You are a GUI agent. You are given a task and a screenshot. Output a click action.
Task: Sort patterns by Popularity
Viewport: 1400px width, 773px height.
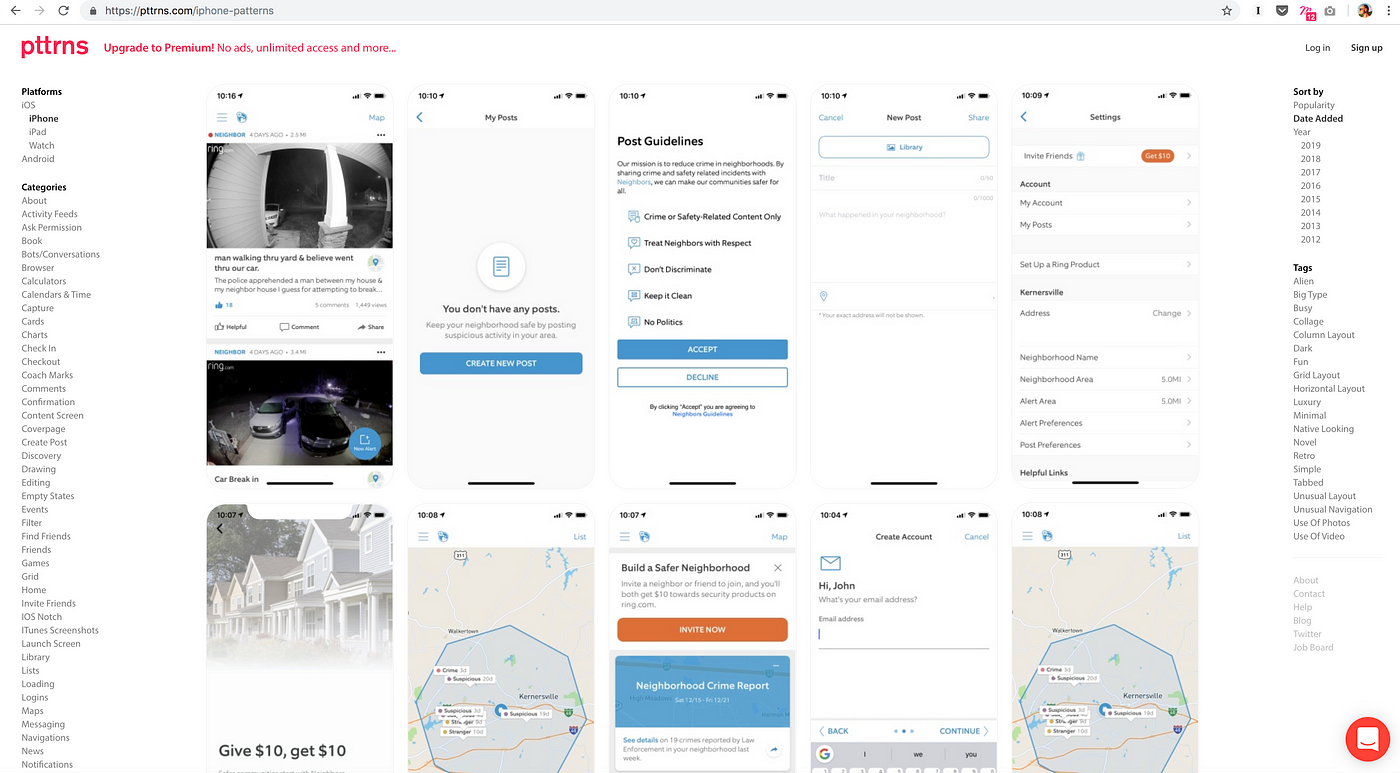tap(1314, 105)
